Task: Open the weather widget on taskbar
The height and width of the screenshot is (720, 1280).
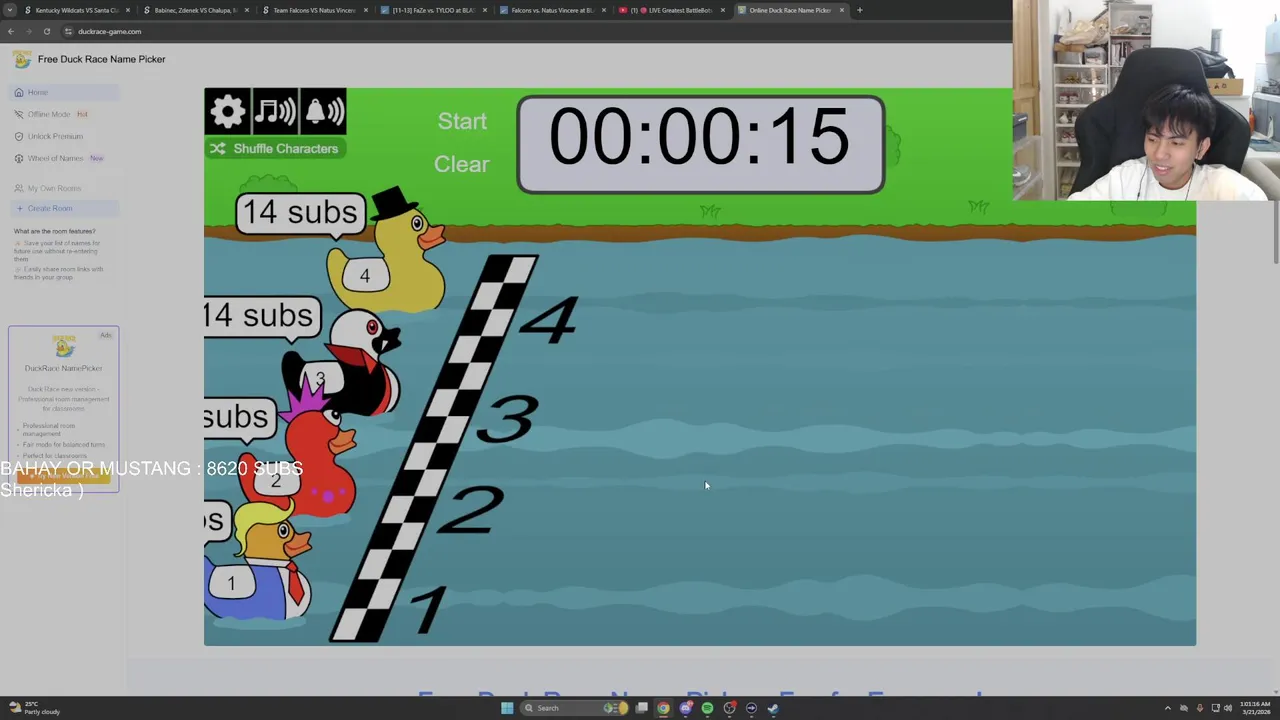Action: coord(35,708)
